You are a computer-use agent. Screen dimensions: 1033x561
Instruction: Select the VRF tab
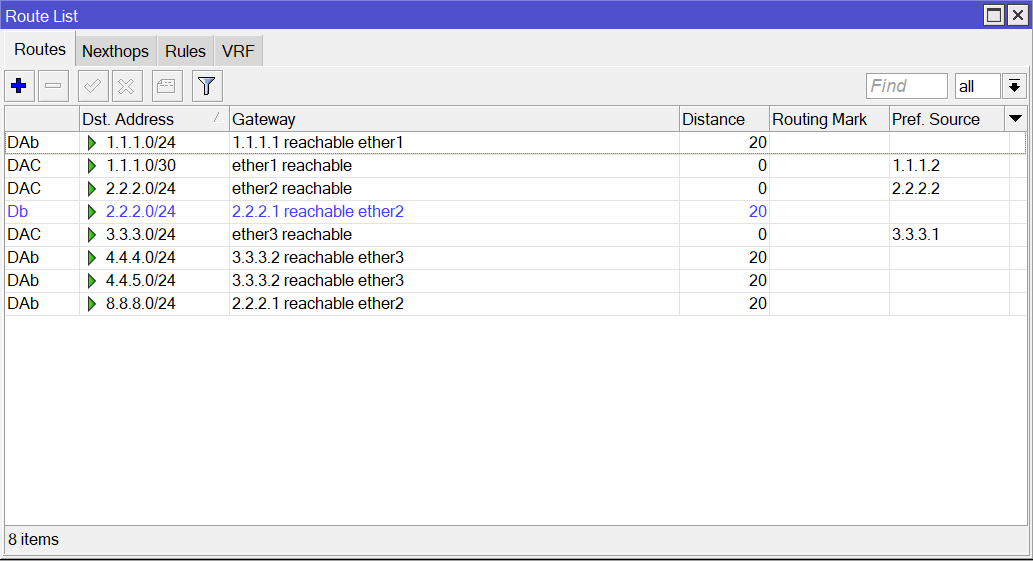[x=238, y=51]
